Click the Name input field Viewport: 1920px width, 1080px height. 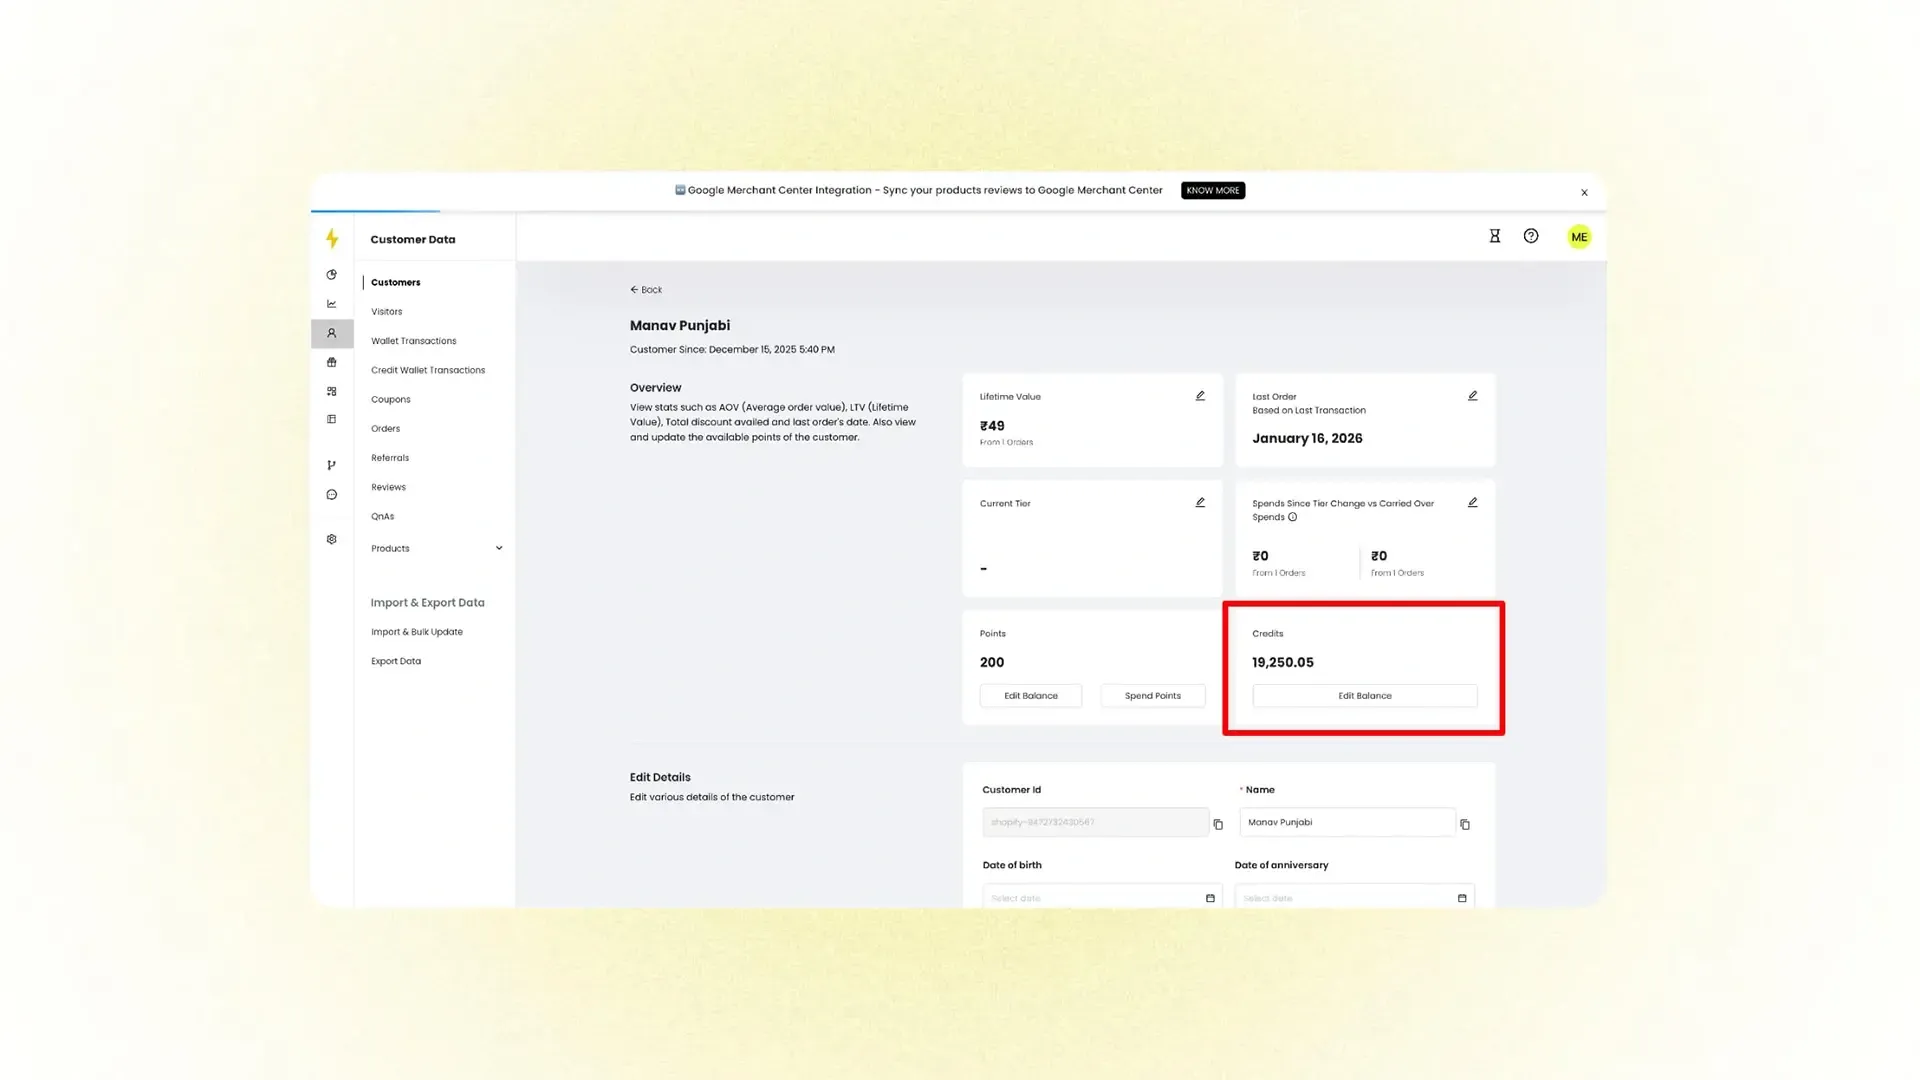click(1346, 822)
